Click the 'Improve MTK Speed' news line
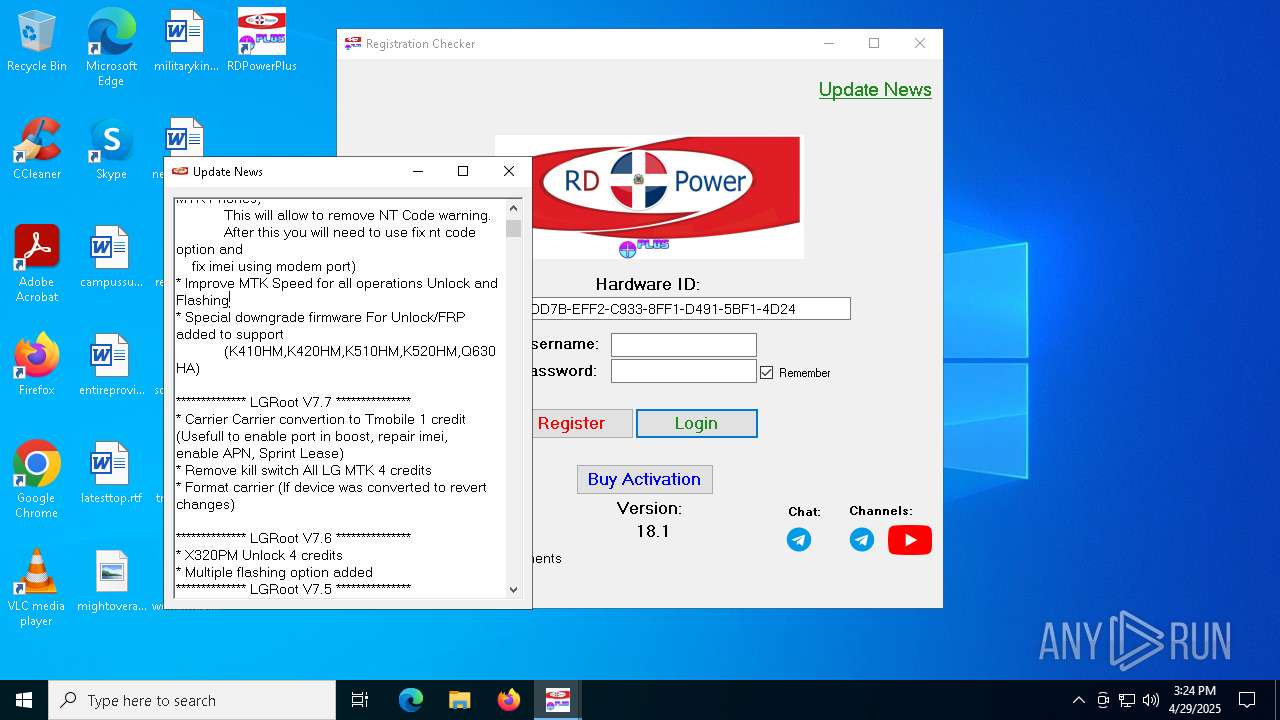 (x=337, y=292)
